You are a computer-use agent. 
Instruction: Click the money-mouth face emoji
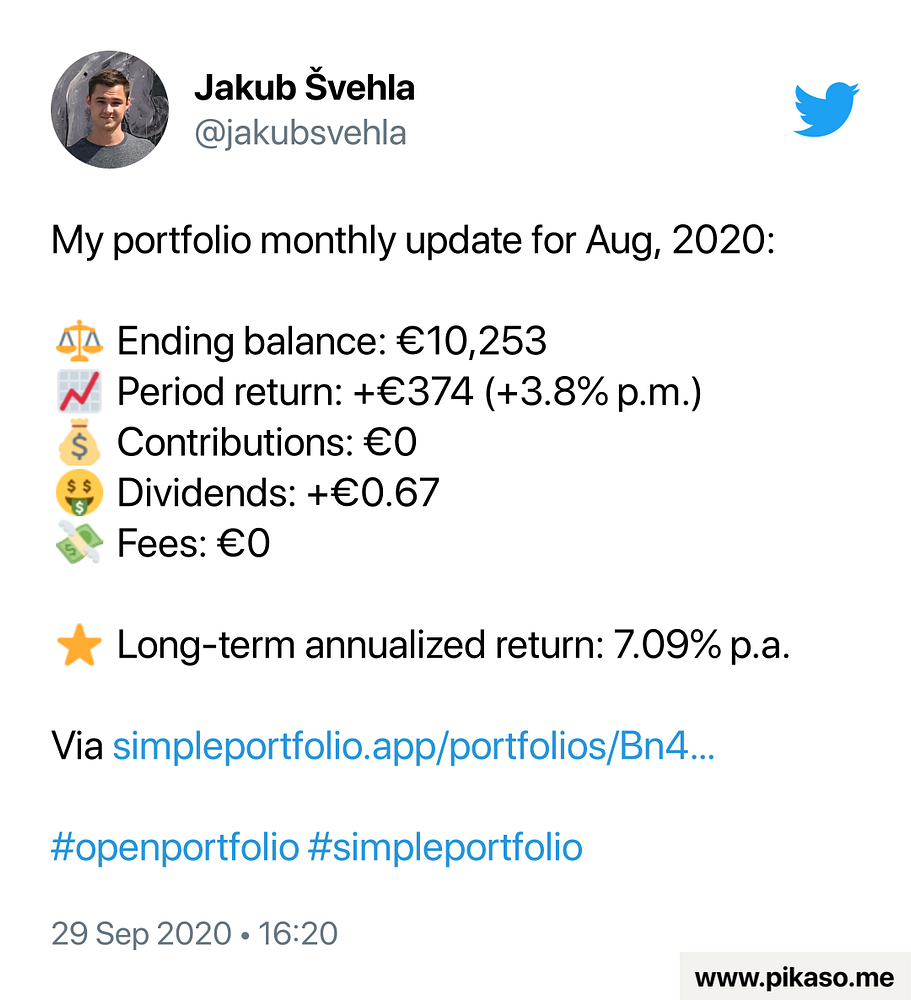pyautogui.click(x=79, y=493)
